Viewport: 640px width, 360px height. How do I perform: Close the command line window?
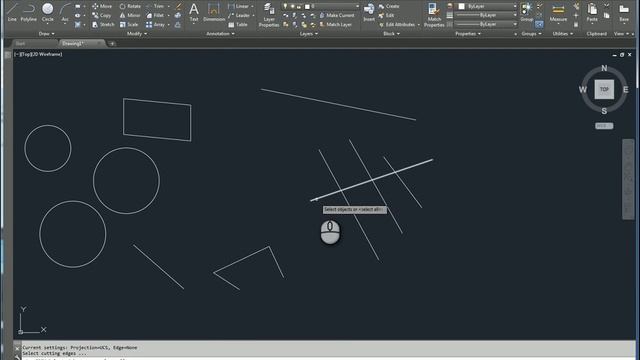point(17,348)
